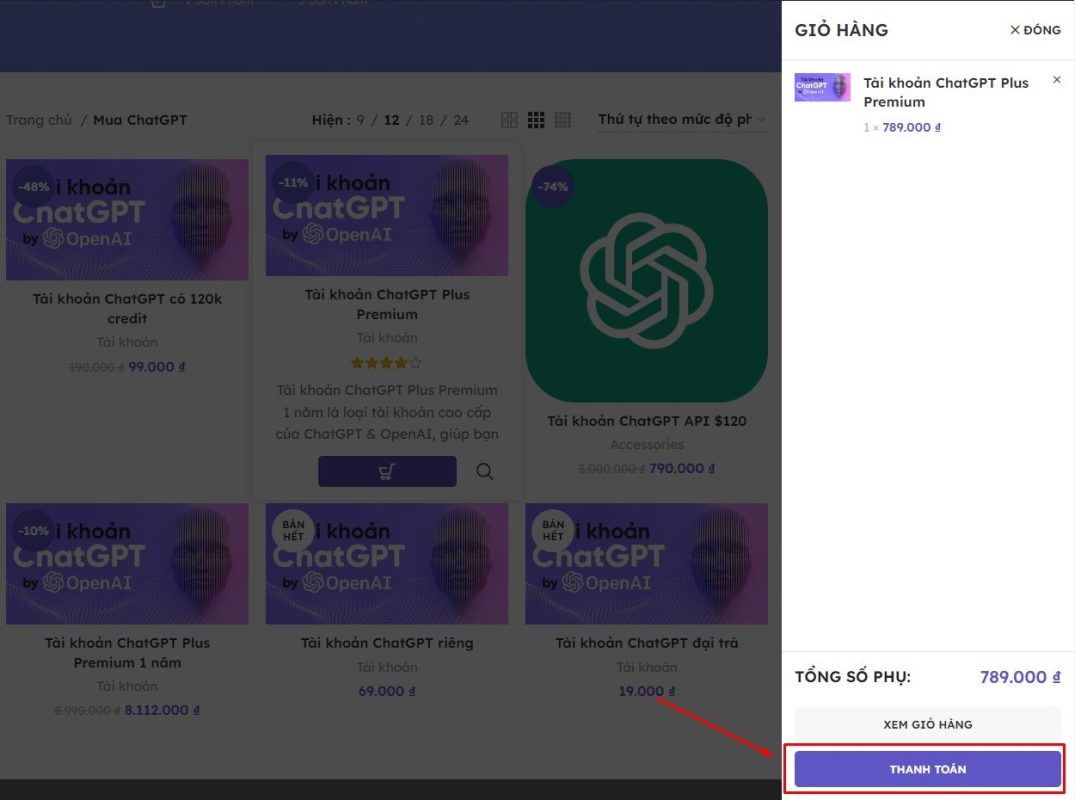
Task: Click the cart item price 1 × 789.000 ₫
Action: click(x=902, y=128)
